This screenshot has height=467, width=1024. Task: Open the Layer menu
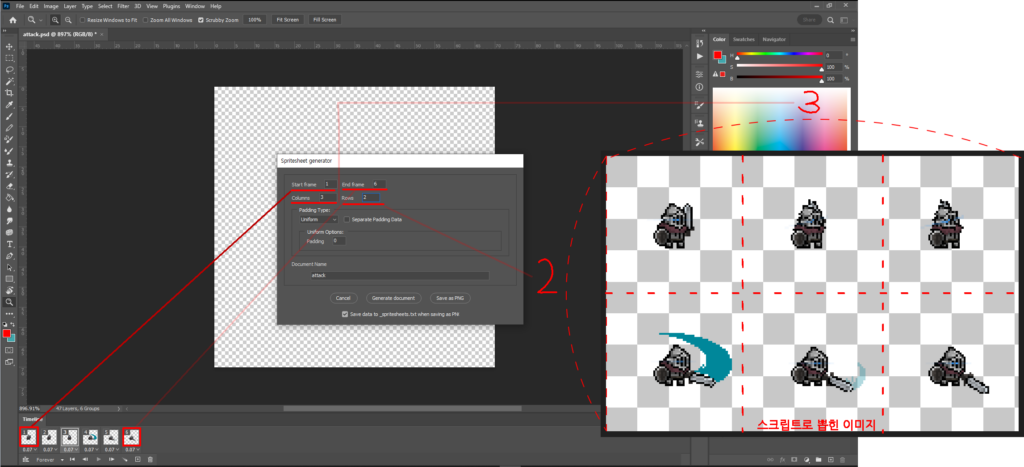tap(70, 6)
